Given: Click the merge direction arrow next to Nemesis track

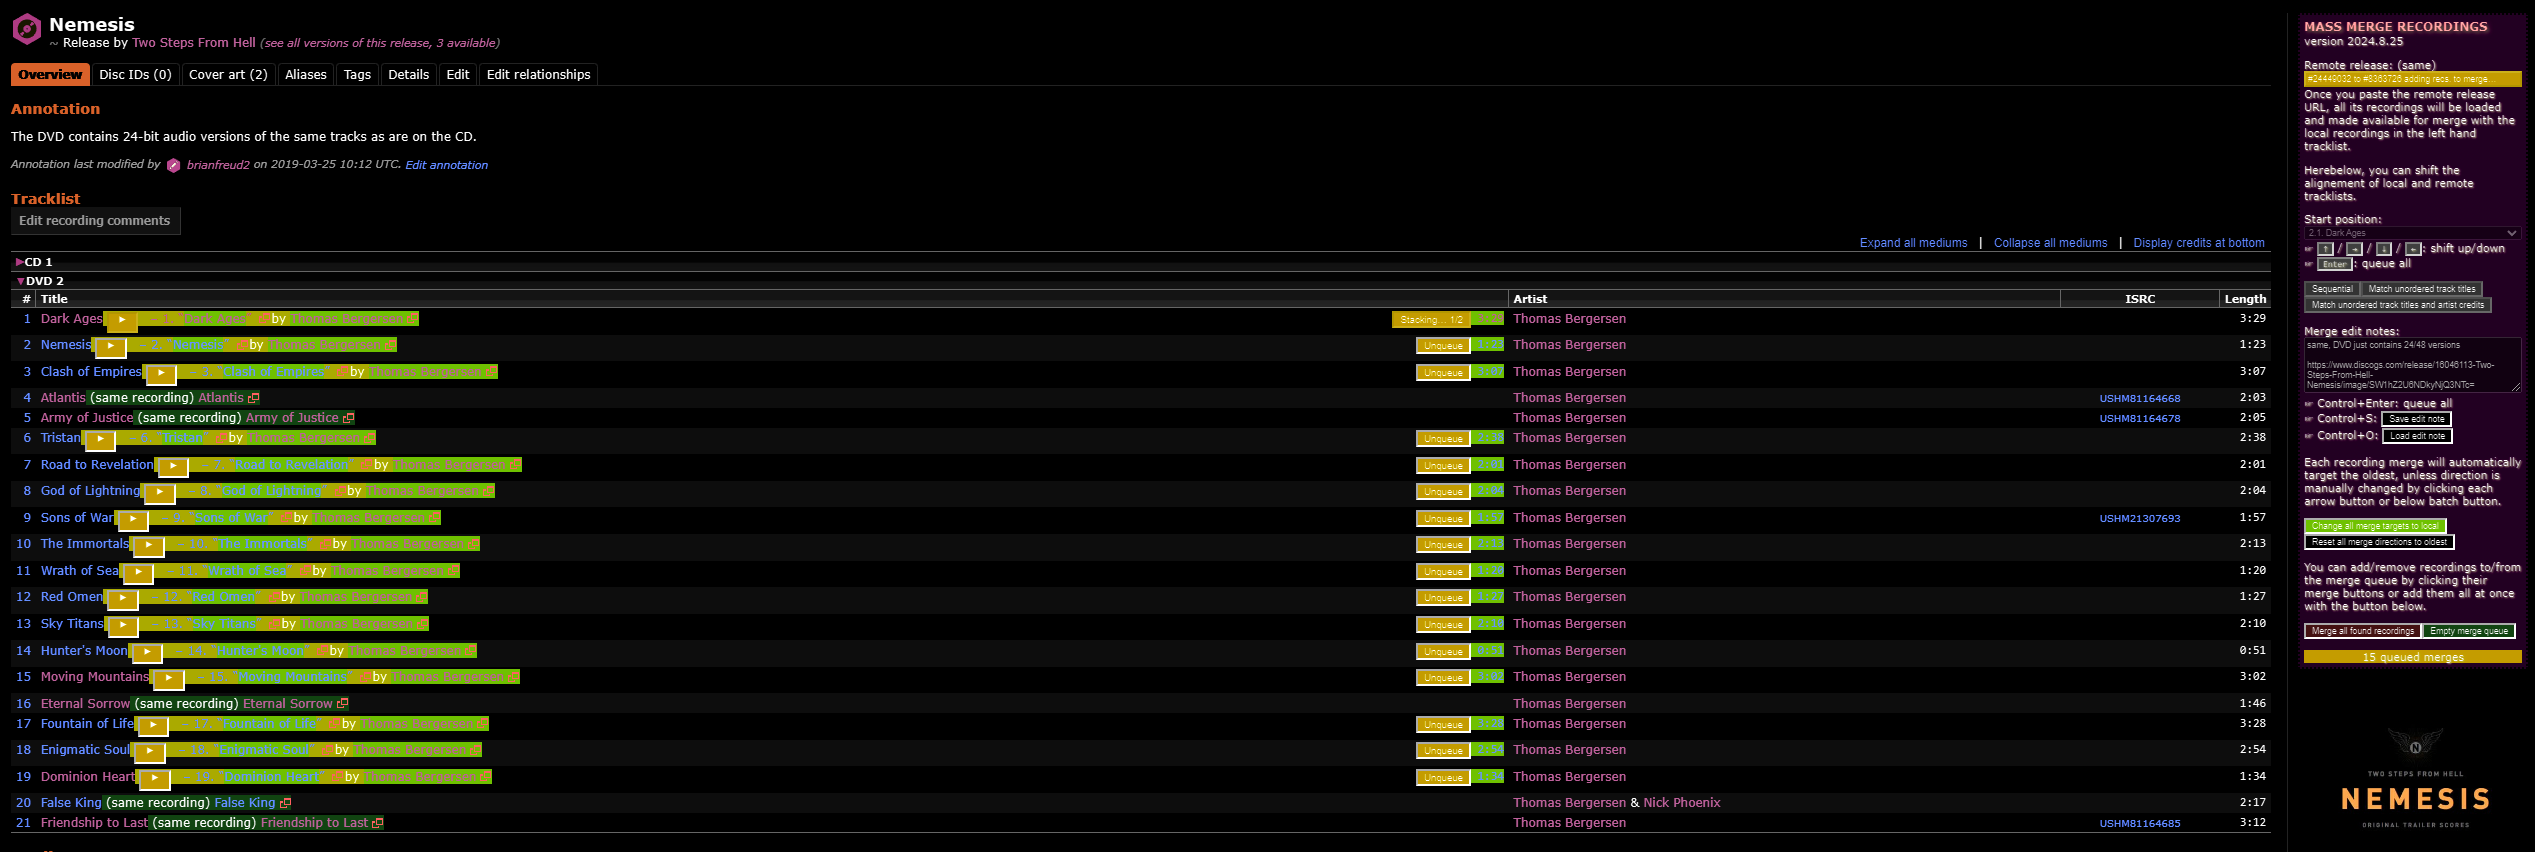Looking at the screenshot, I should click(110, 347).
